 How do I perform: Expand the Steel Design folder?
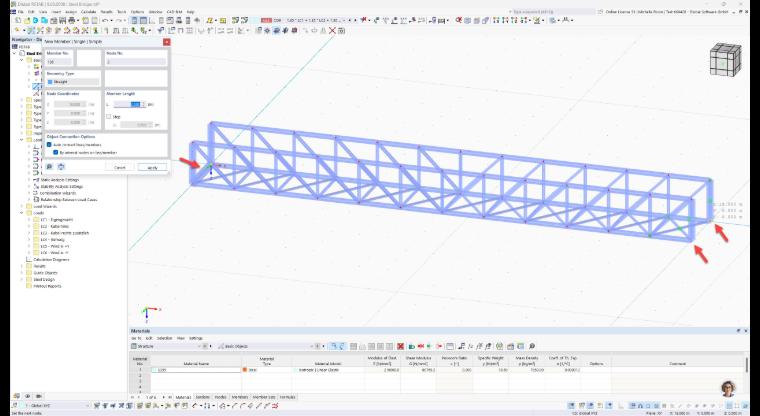(x=22, y=279)
